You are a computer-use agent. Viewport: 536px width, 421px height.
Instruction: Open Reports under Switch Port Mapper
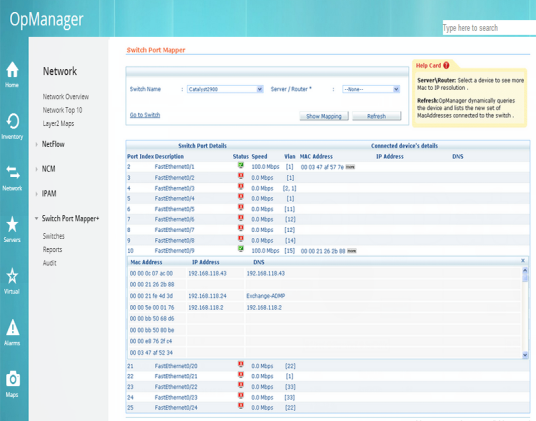(52, 249)
